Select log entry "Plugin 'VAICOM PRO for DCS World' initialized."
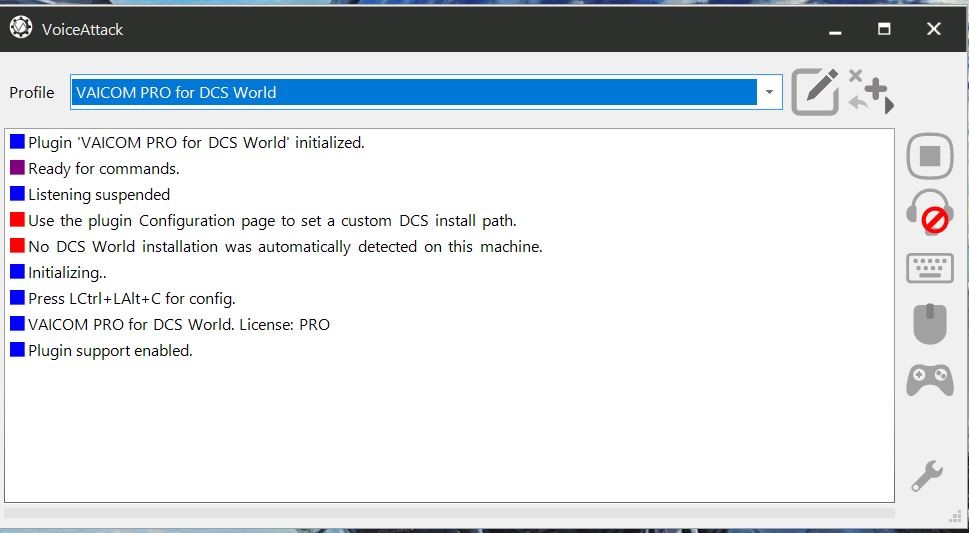 pyautogui.click(x=197, y=143)
